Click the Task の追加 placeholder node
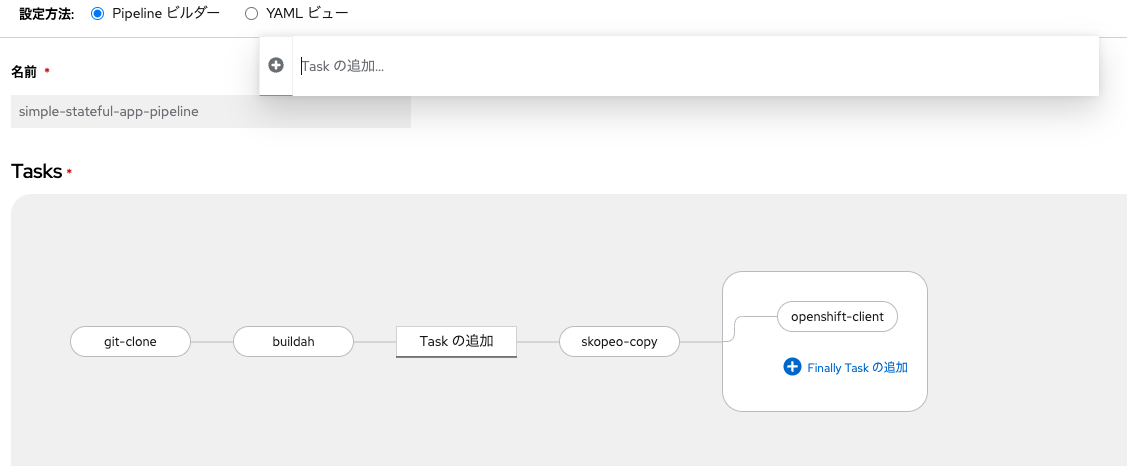1127x466 pixels. pyautogui.click(x=456, y=342)
